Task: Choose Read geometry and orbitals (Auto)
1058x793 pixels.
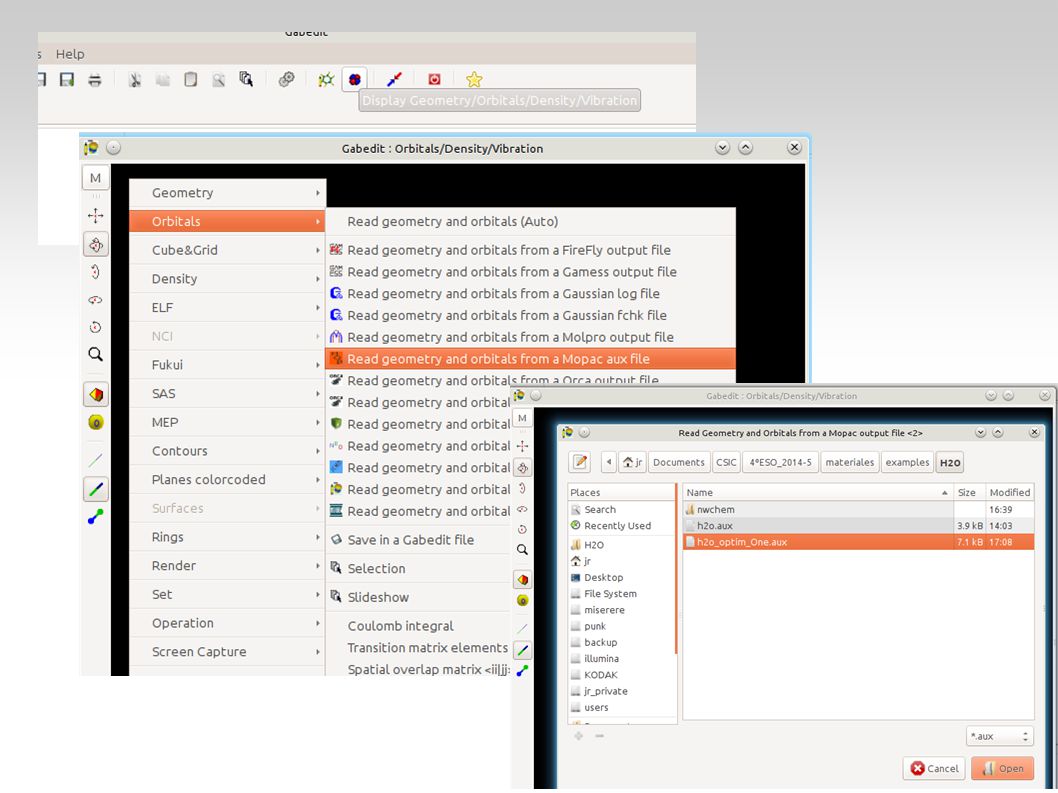Action: 530,221
